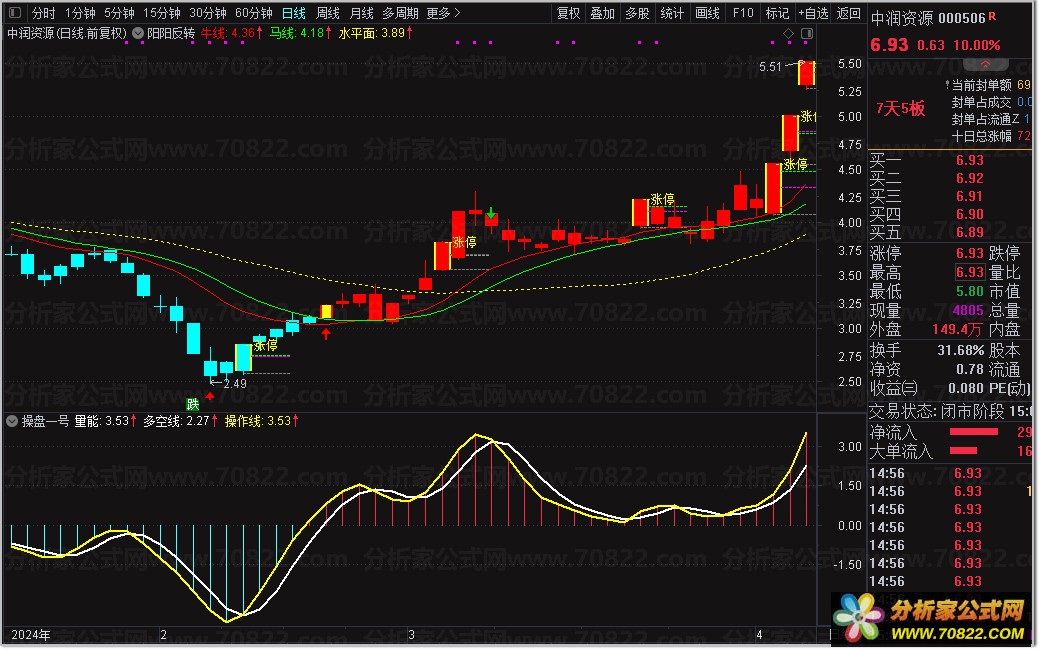Switch to 分时 intraday view
Screen dimensions: 1041x650
click(x=44, y=13)
